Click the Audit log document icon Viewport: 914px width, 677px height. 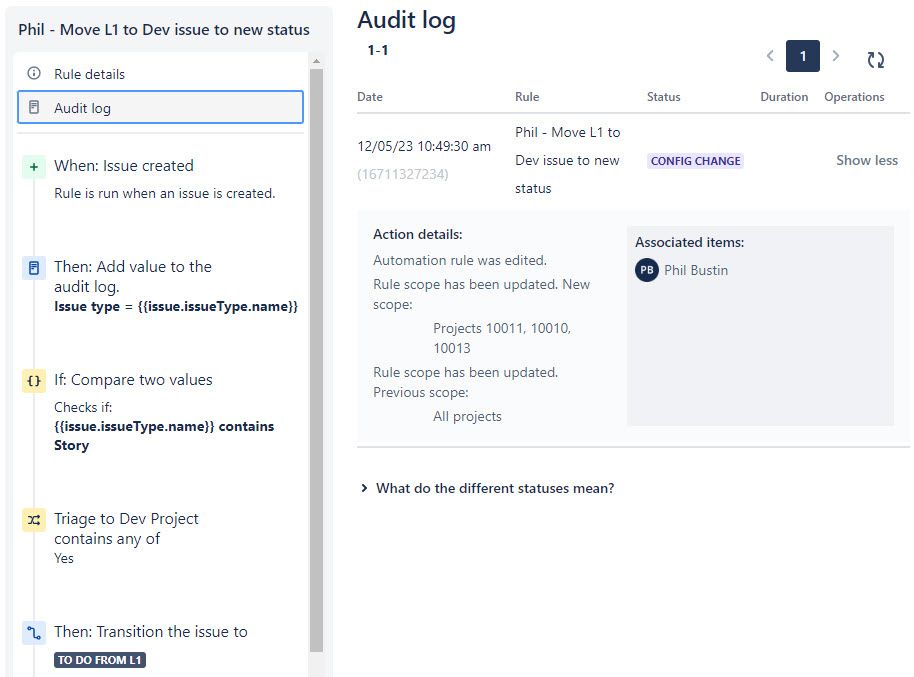pos(34,107)
